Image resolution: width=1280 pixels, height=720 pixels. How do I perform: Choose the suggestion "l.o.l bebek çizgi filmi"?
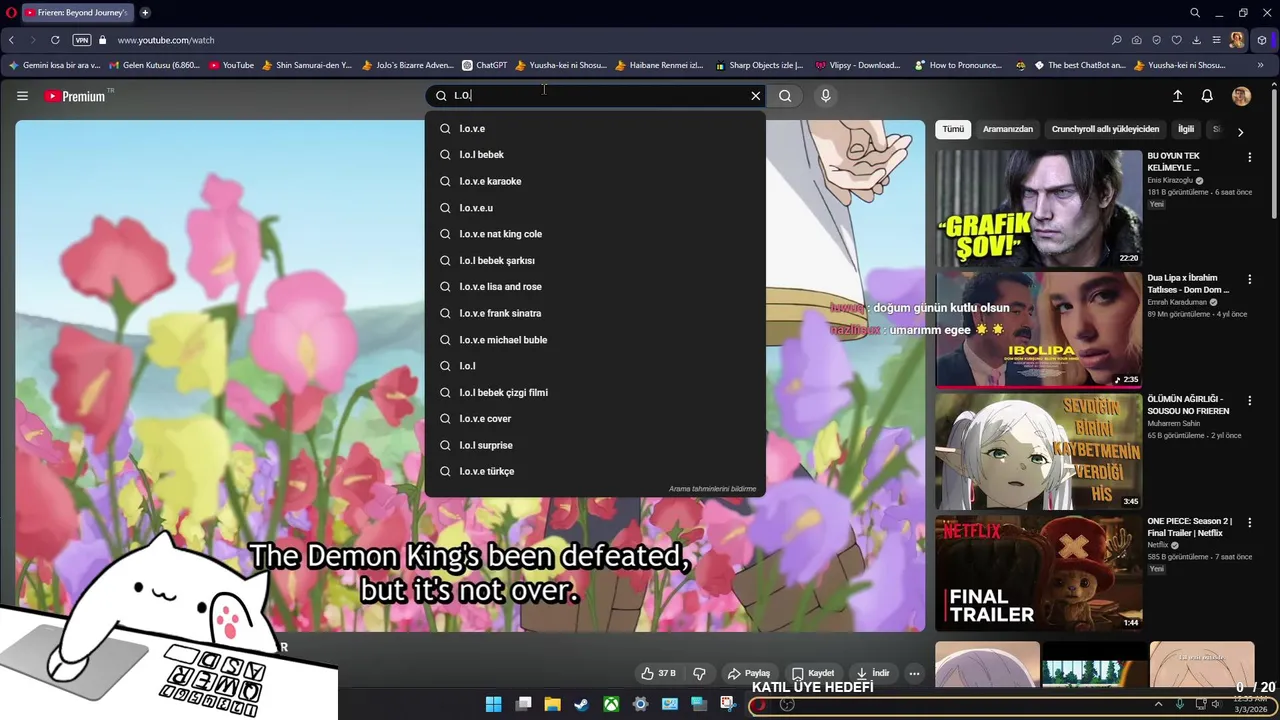pyautogui.click(x=595, y=392)
